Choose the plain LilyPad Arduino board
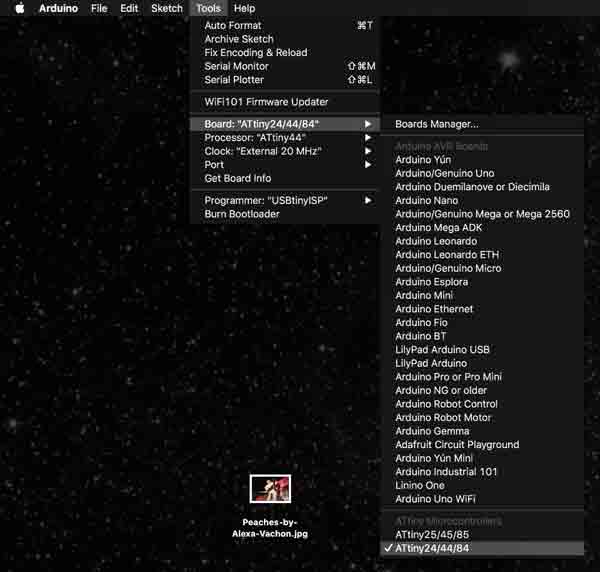This screenshot has height=572, width=600. [x=483, y=363]
